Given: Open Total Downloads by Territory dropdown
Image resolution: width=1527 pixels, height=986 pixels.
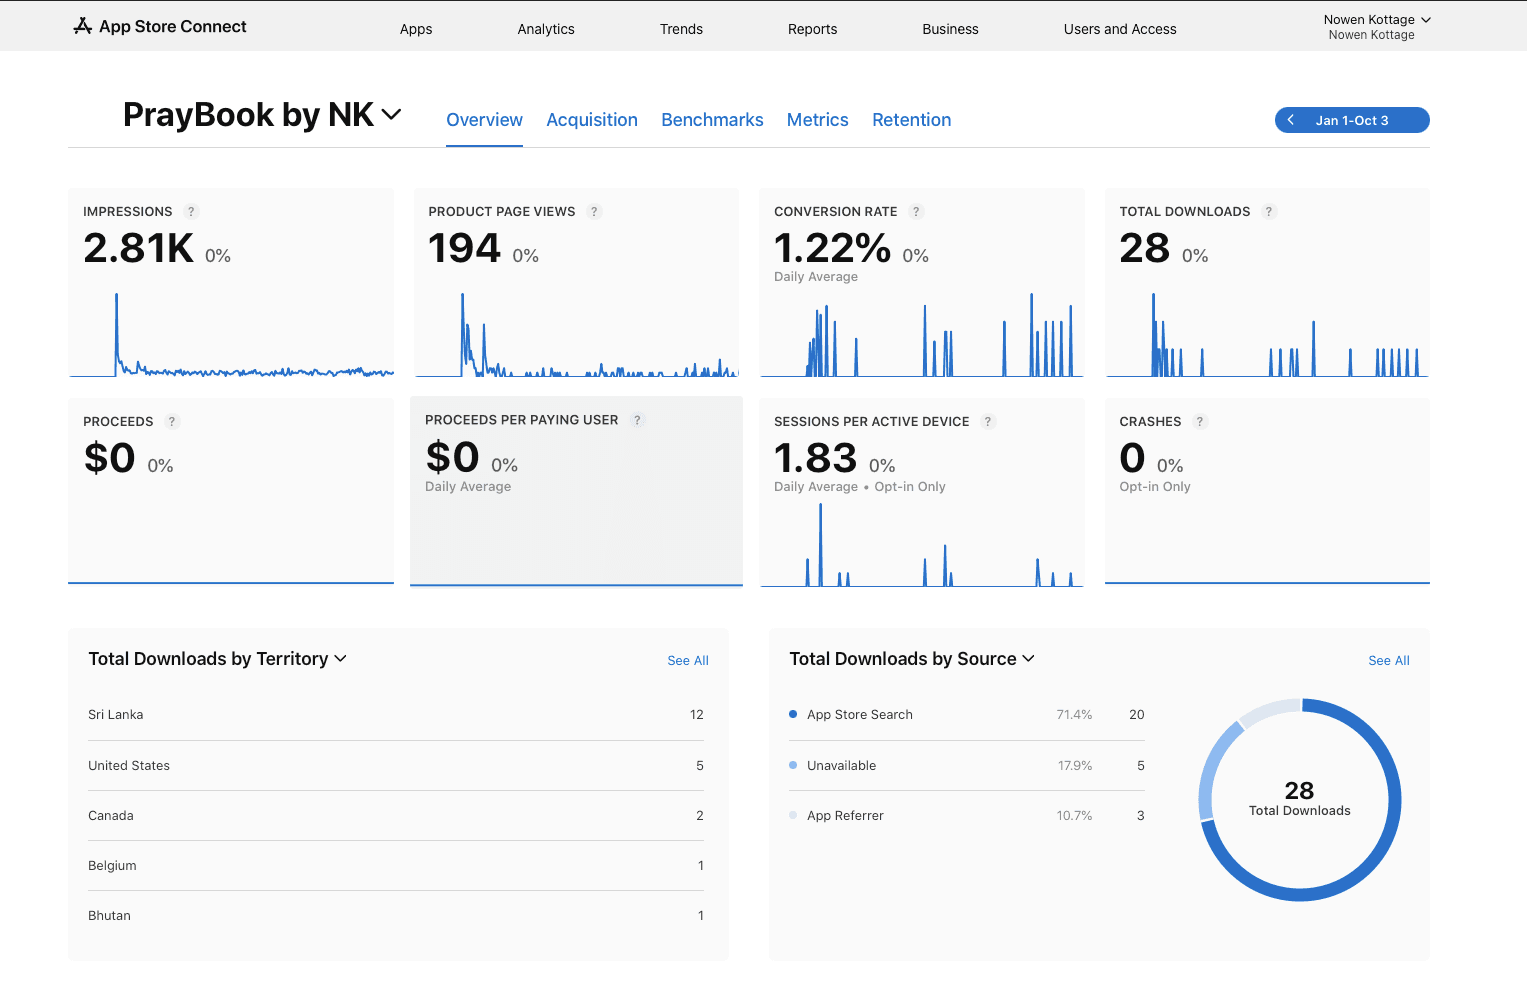Looking at the screenshot, I should pyautogui.click(x=340, y=659).
